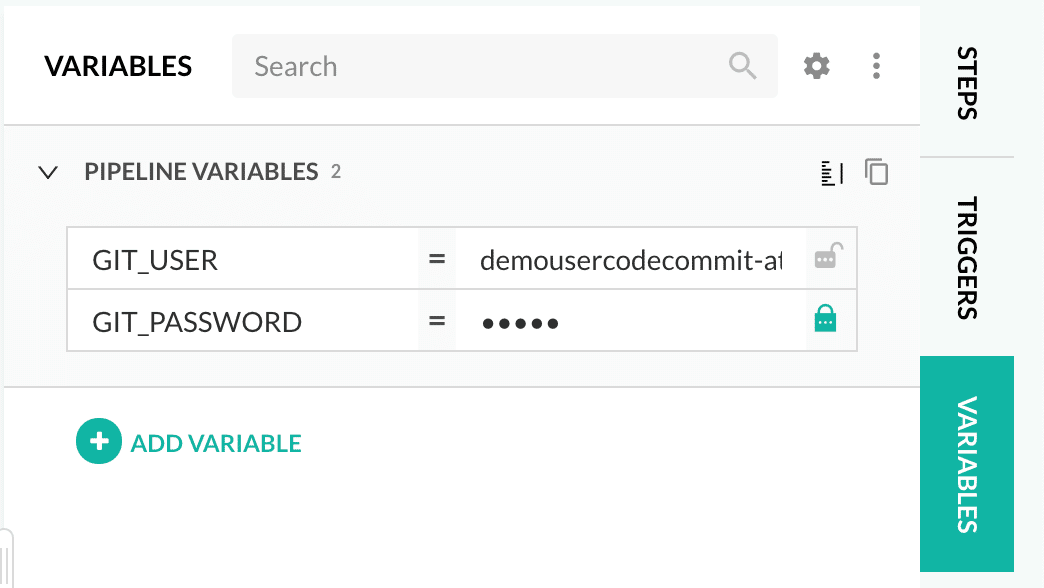Click the masked GIT_PASSWORD value field
Viewport: 1044px width, 588px height.
pyautogui.click(x=630, y=322)
